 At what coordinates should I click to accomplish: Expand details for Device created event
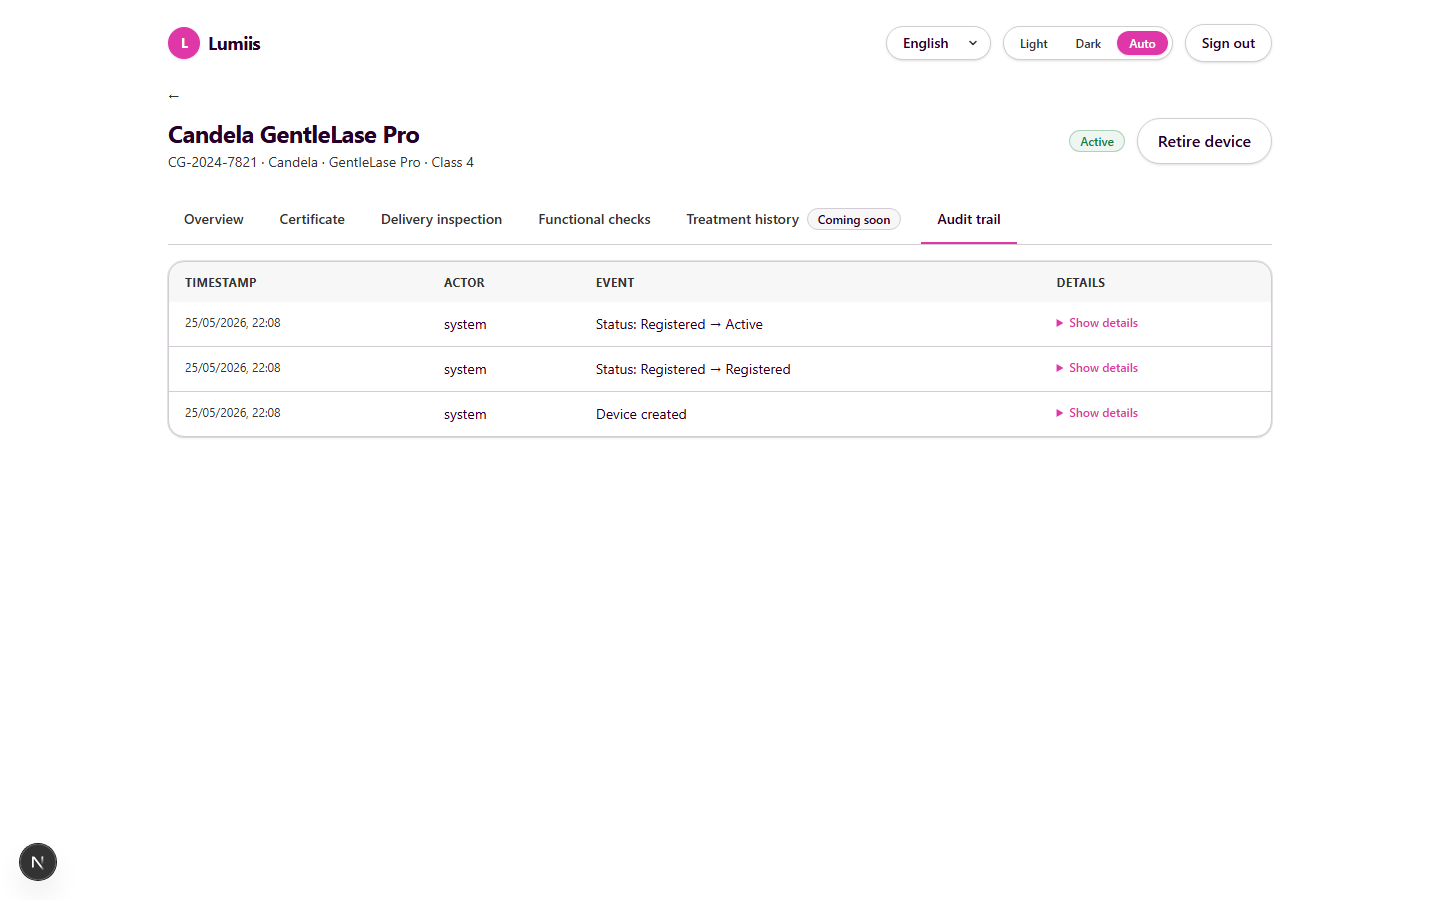pos(1097,413)
